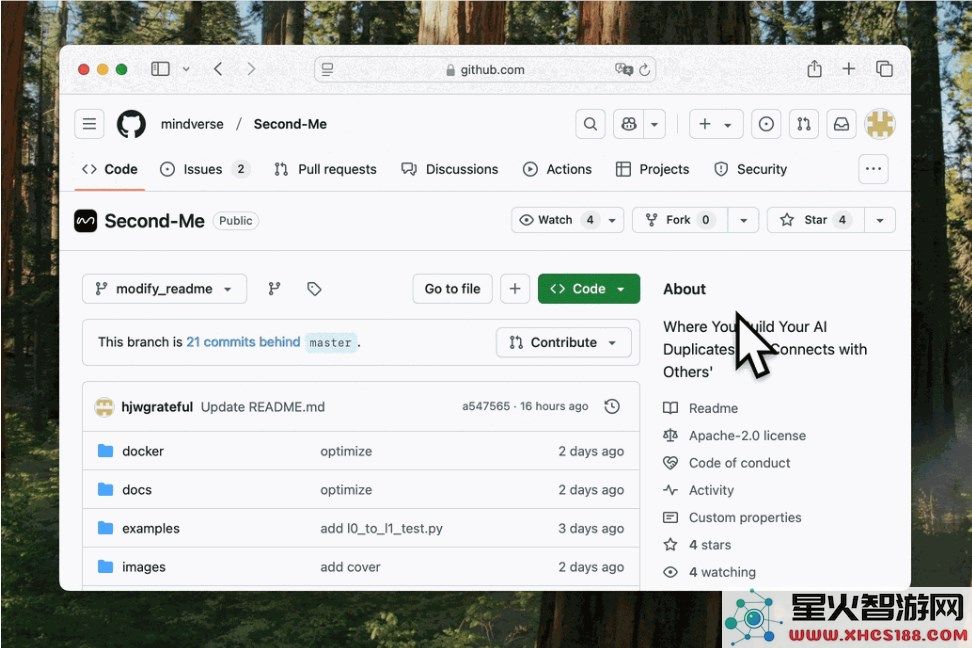Reload the page with the refresh icon
Image resolution: width=972 pixels, height=648 pixels.
(645, 69)
